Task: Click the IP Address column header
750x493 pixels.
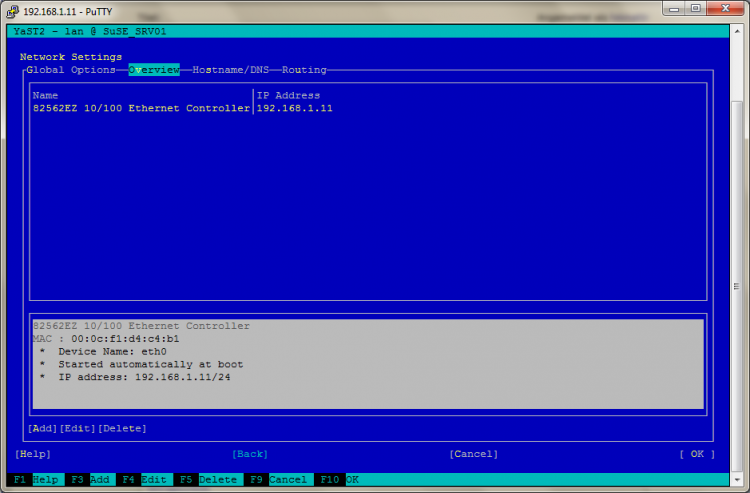Action: (x=288, y=95)
